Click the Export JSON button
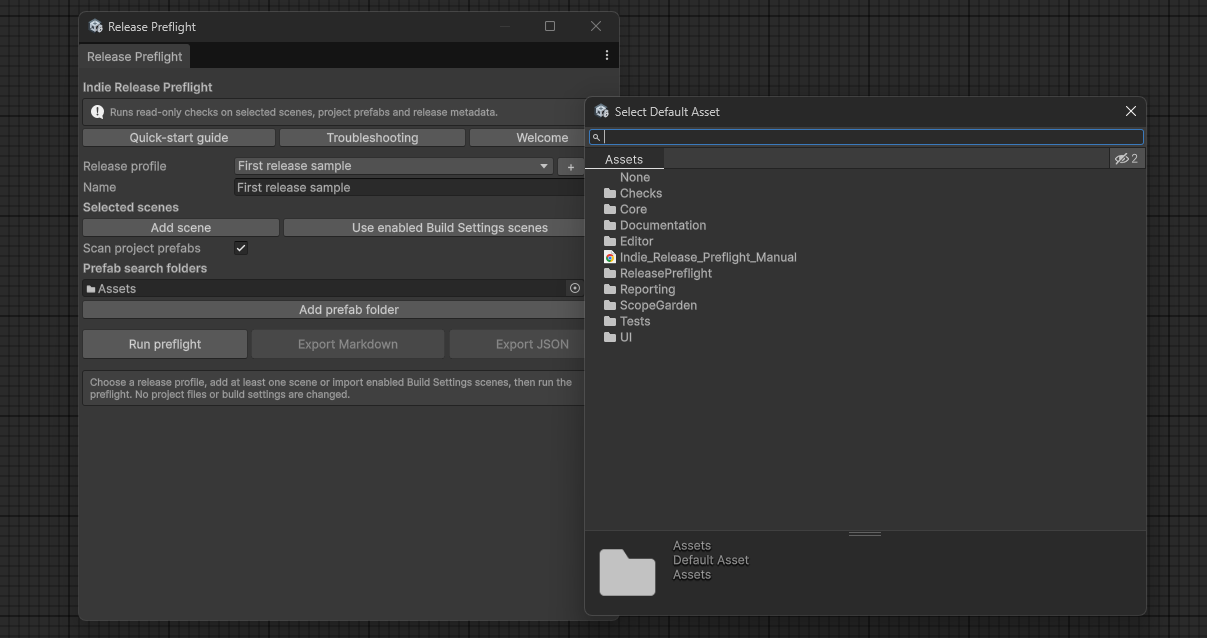Image resolution: width=1207 pixels, height=638 pixels. (518, 344)
